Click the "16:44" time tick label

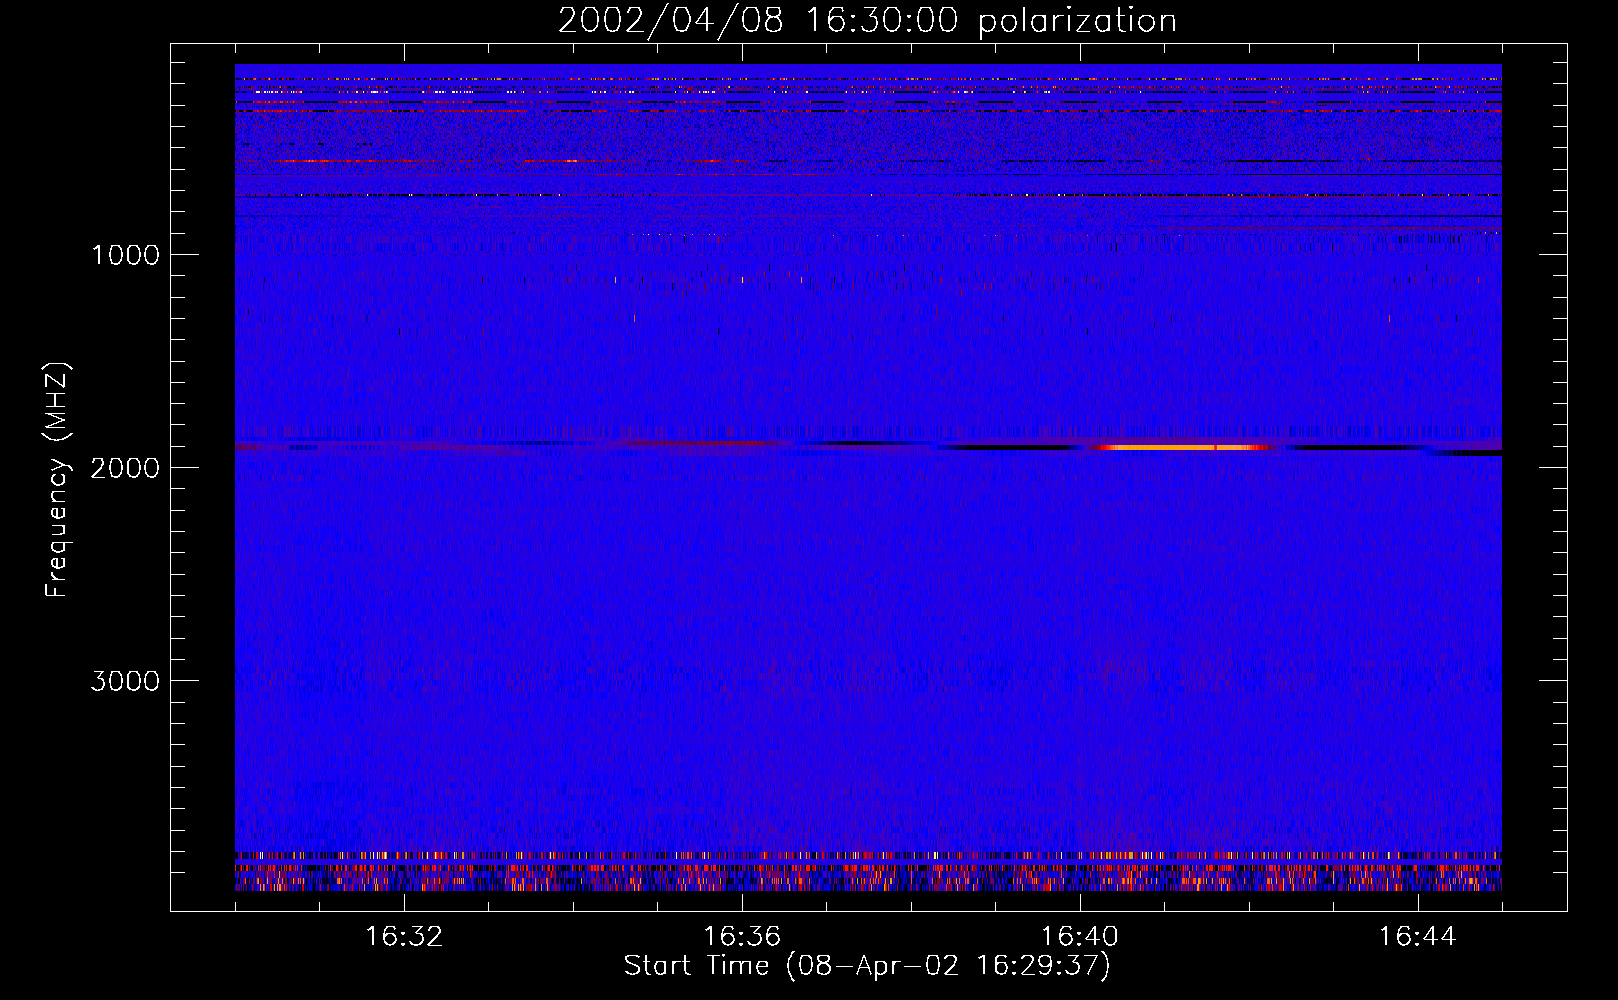tap(1418, 937)
